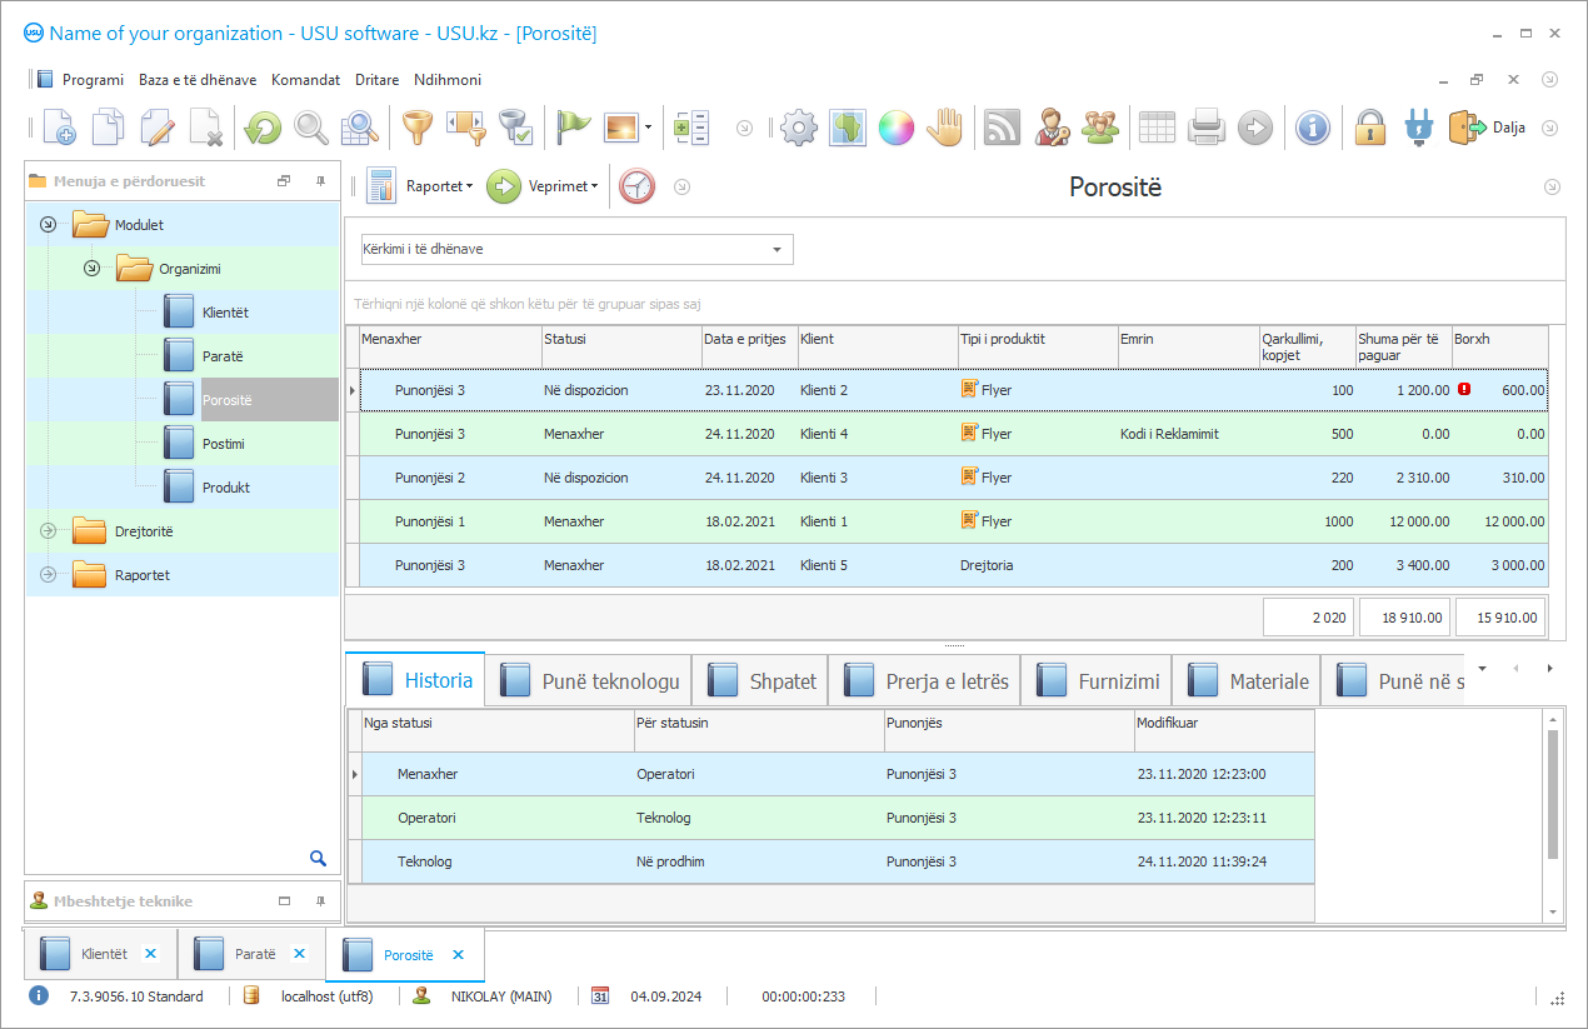Collapse the Modulet tree node
Screen dimensions: 1588x1029
(x=48, y=225)
